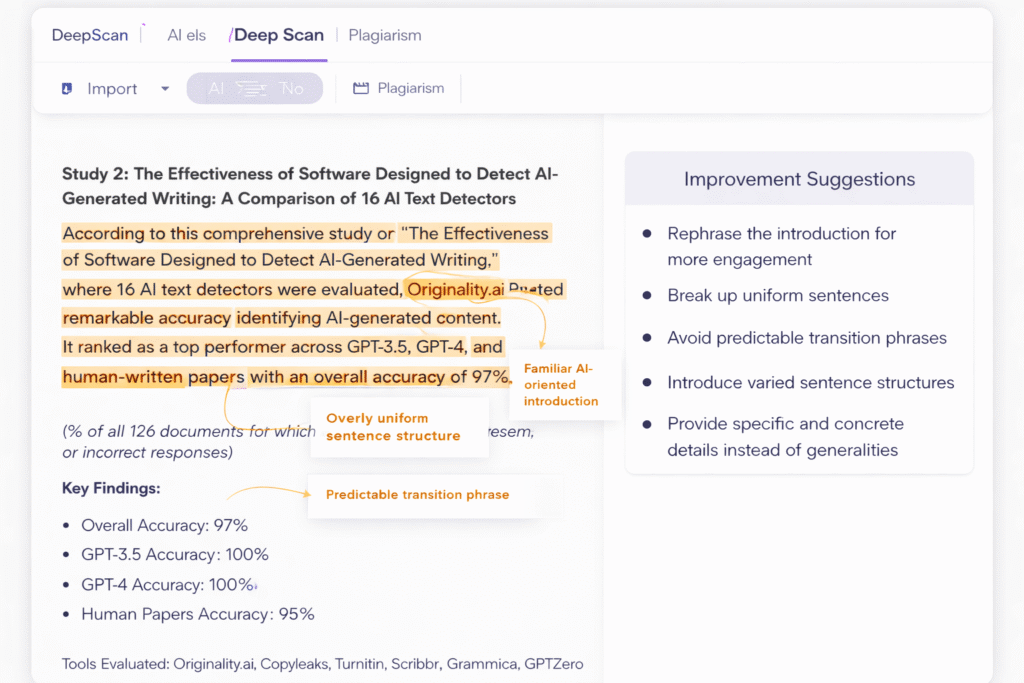Click the Deep Scan tab
Image resolution: width=1024 pixels, height=683 pixels.
pos(278,34)
